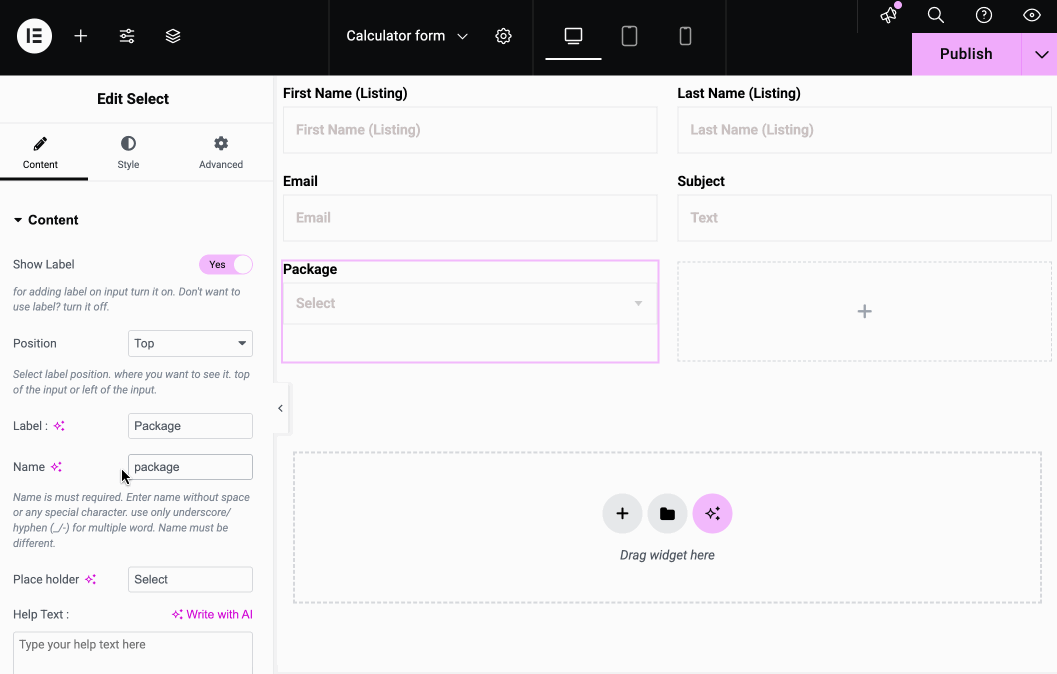This screenshot has width=1057, height=674.
Task: Click the Add Element plus icon
Action: 80,35
